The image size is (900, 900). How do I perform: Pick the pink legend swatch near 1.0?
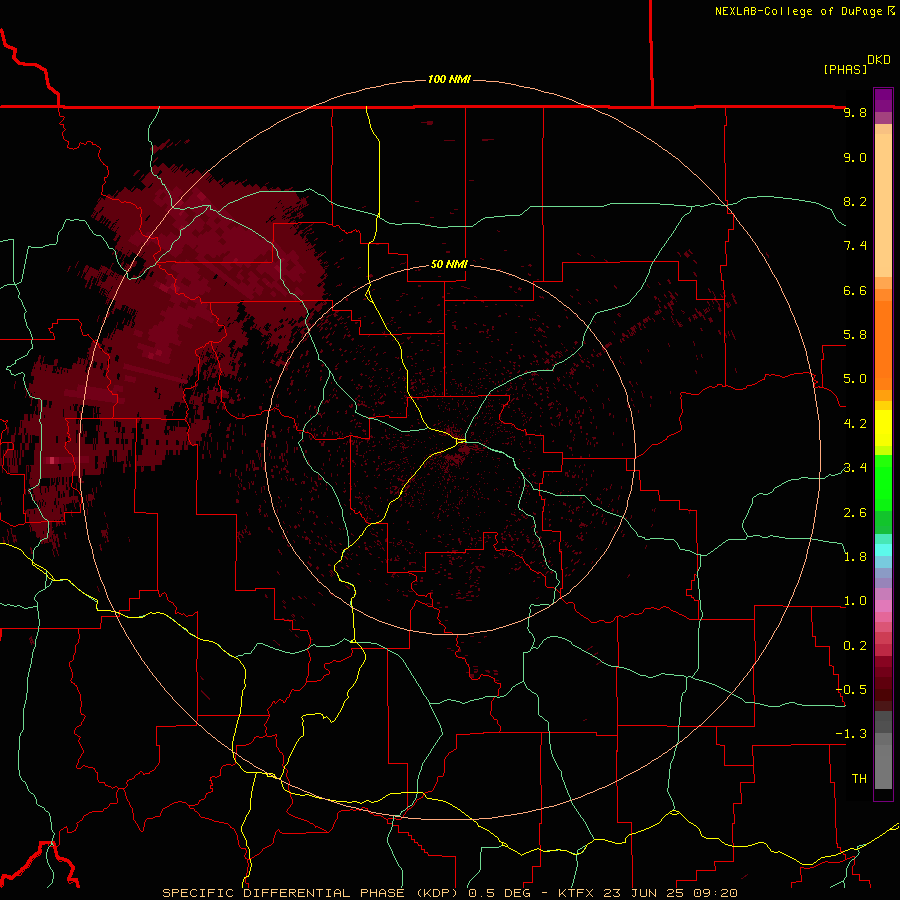pyautogui.click(x=883, y=606)
